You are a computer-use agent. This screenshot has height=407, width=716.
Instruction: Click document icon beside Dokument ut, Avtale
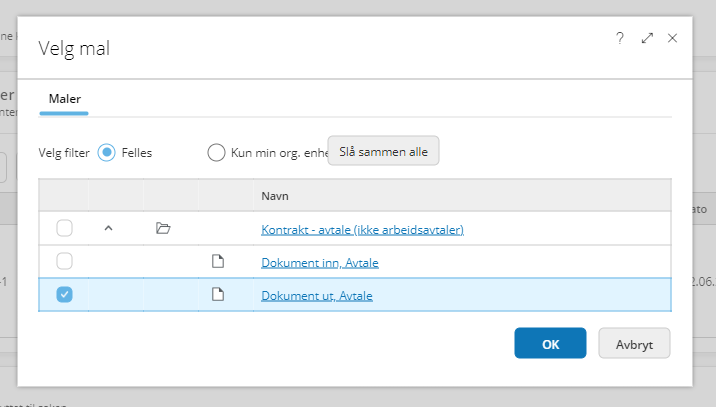coord(218,295)
